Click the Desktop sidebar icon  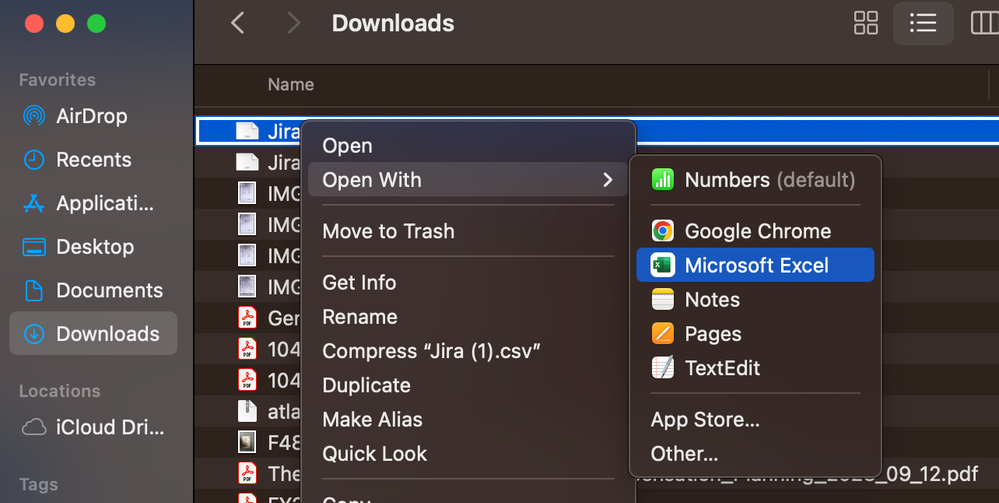click(34, 247)
